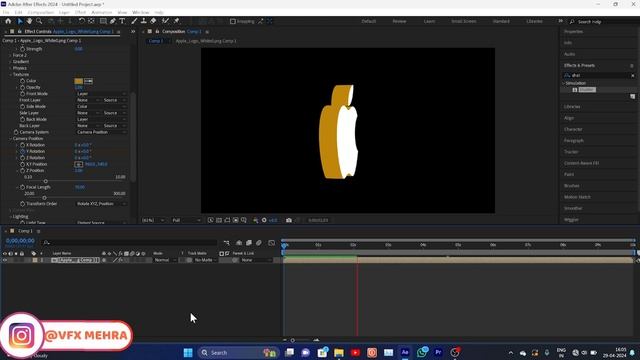The image size is (640, 360).
Task: Select the Brush tool
Action: click(134, 21)
